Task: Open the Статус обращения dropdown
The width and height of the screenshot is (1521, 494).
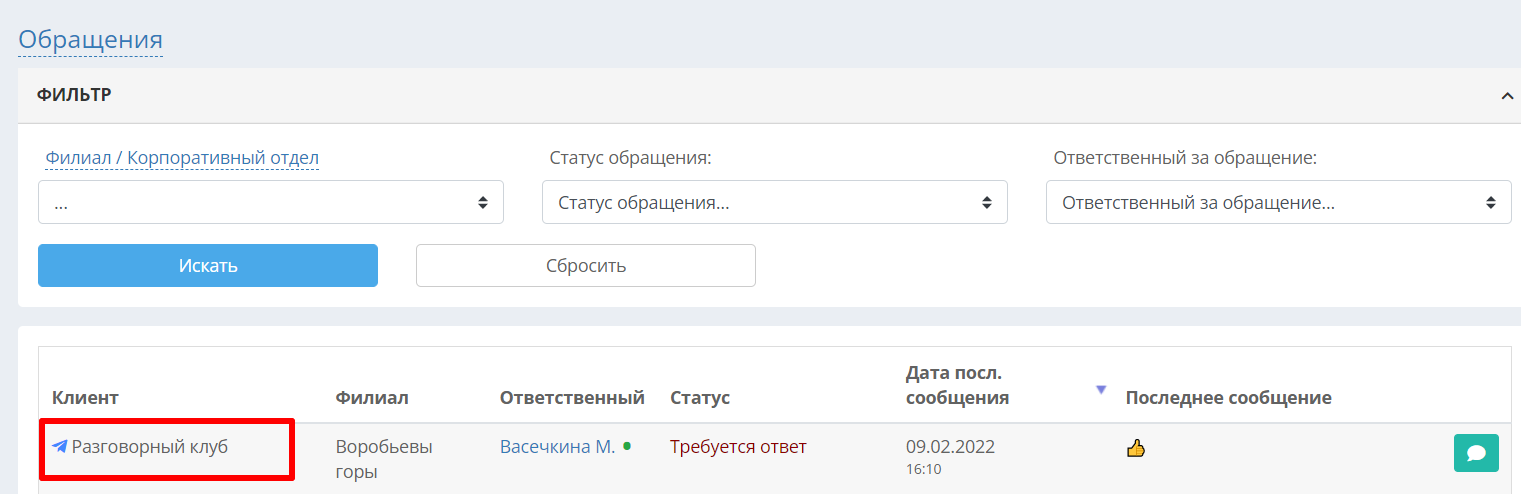Action: point(775,202)
